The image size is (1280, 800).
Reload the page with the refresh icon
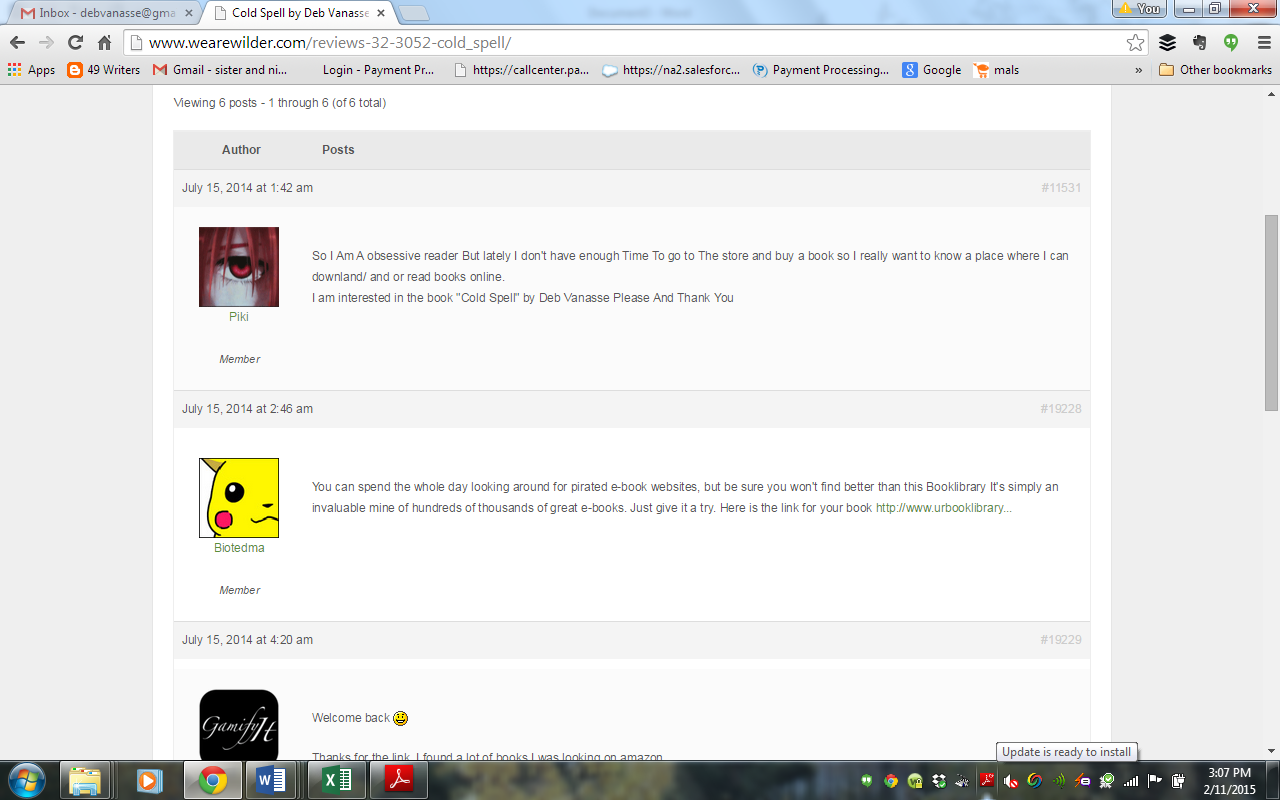[75, 43]
